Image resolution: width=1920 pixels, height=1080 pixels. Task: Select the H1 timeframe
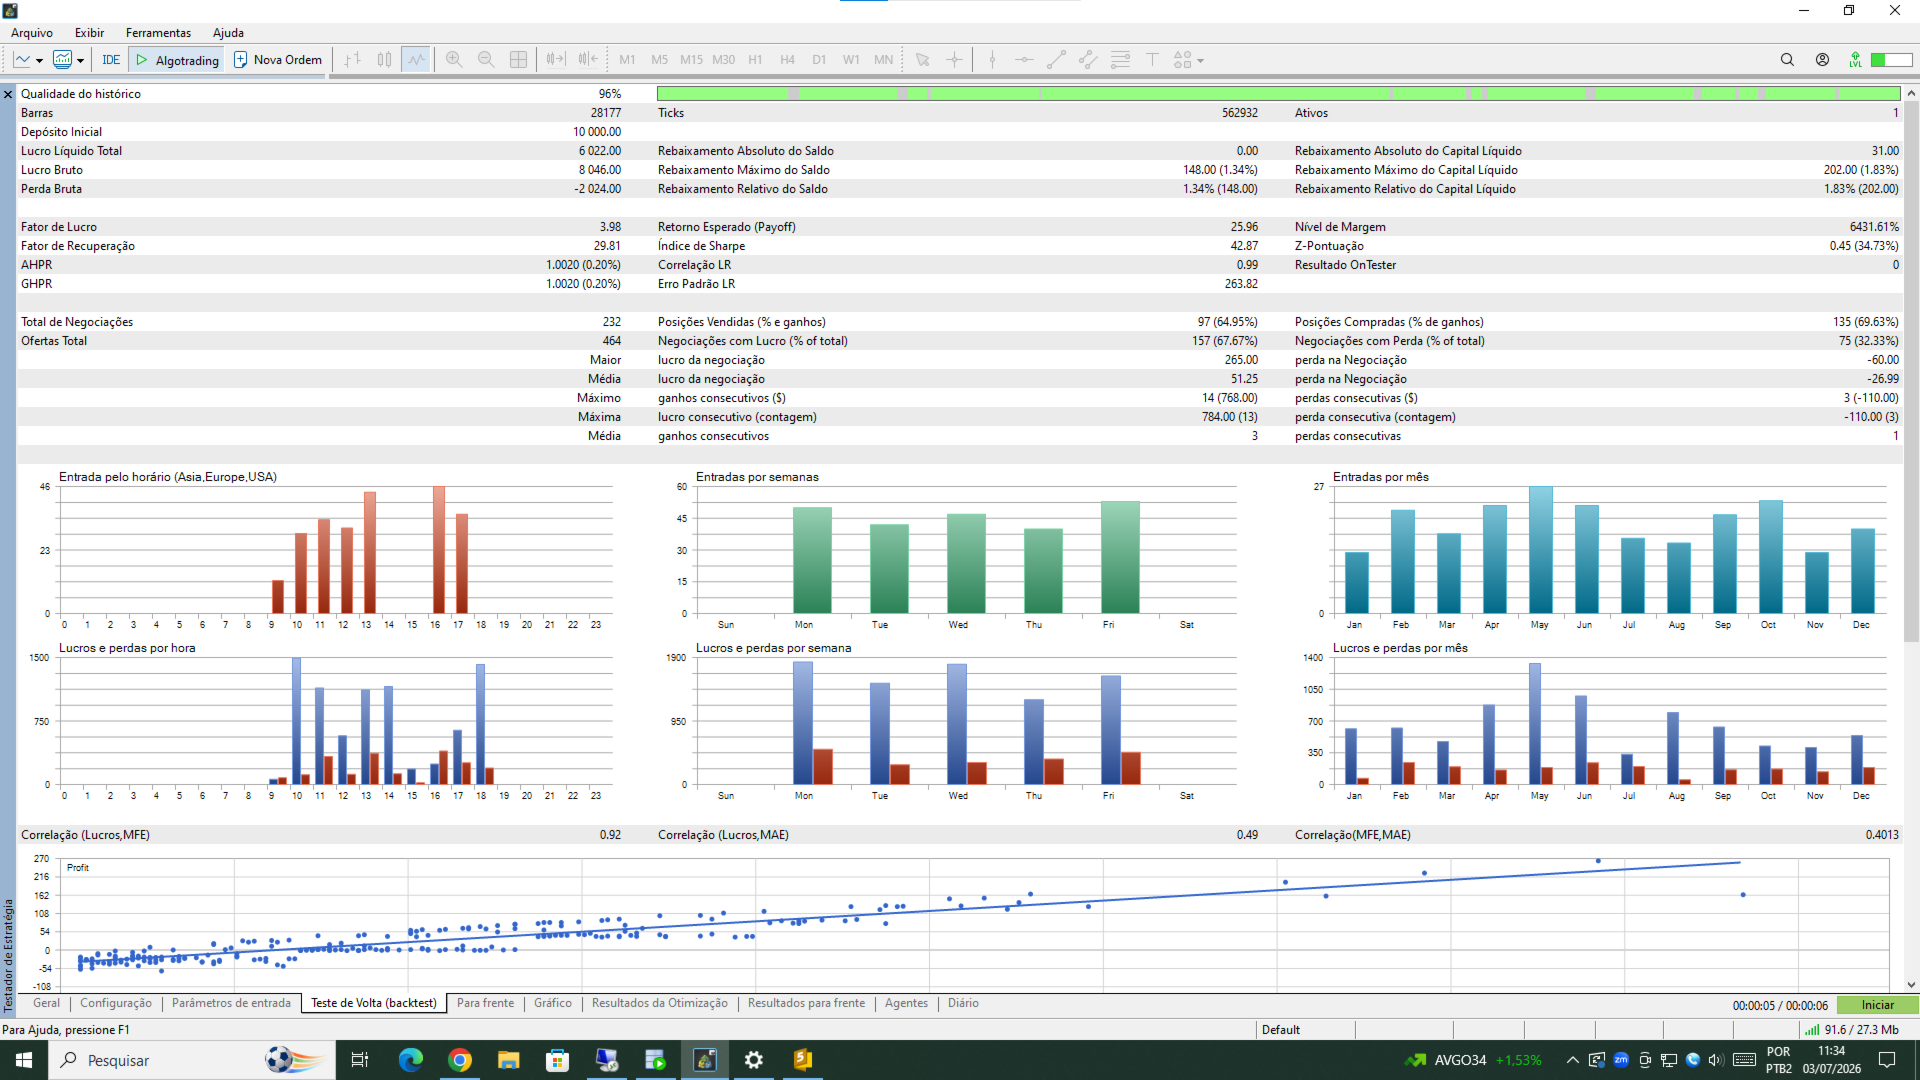755,60
